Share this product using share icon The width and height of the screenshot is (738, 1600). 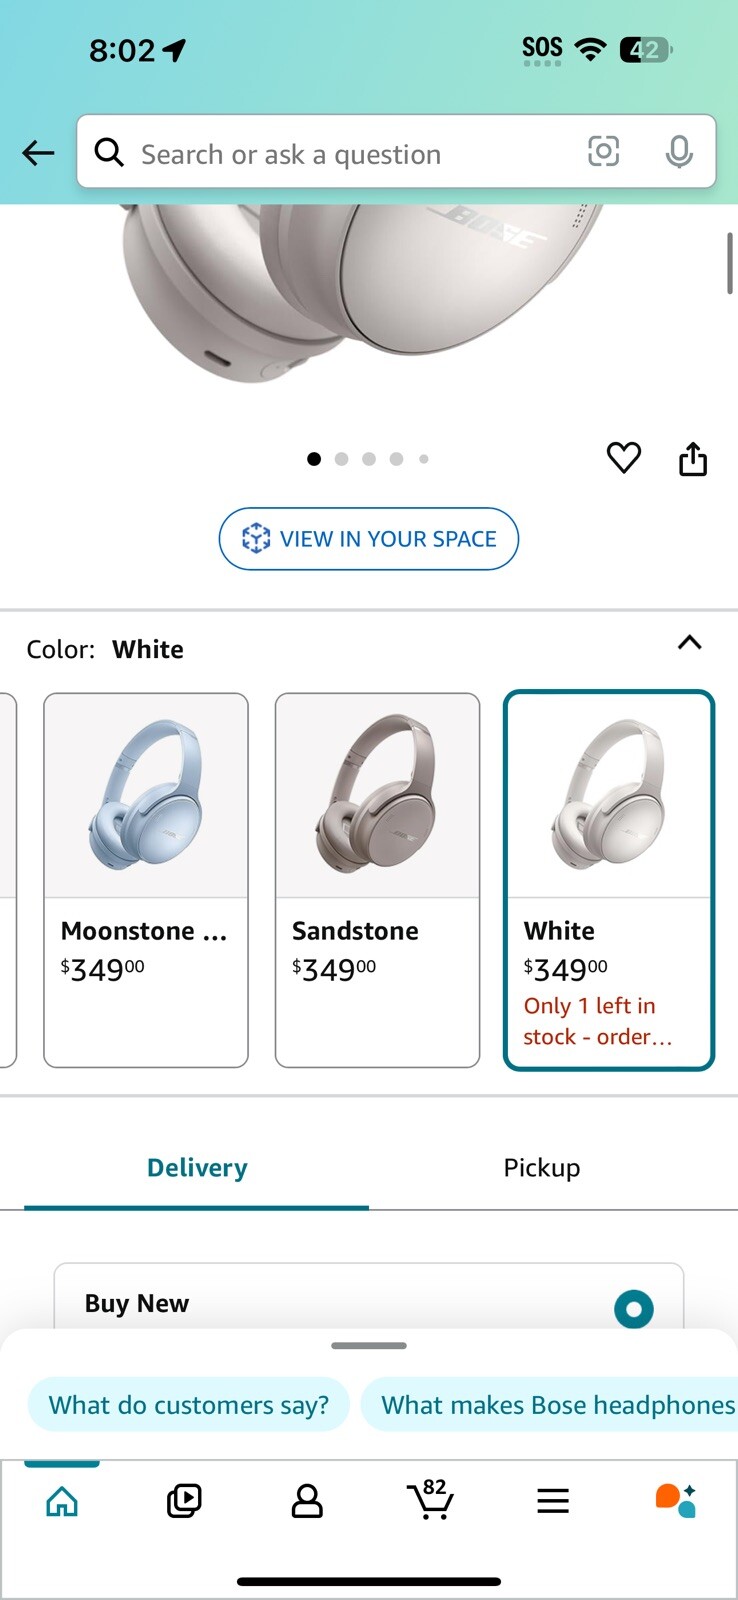pos(693,459)
